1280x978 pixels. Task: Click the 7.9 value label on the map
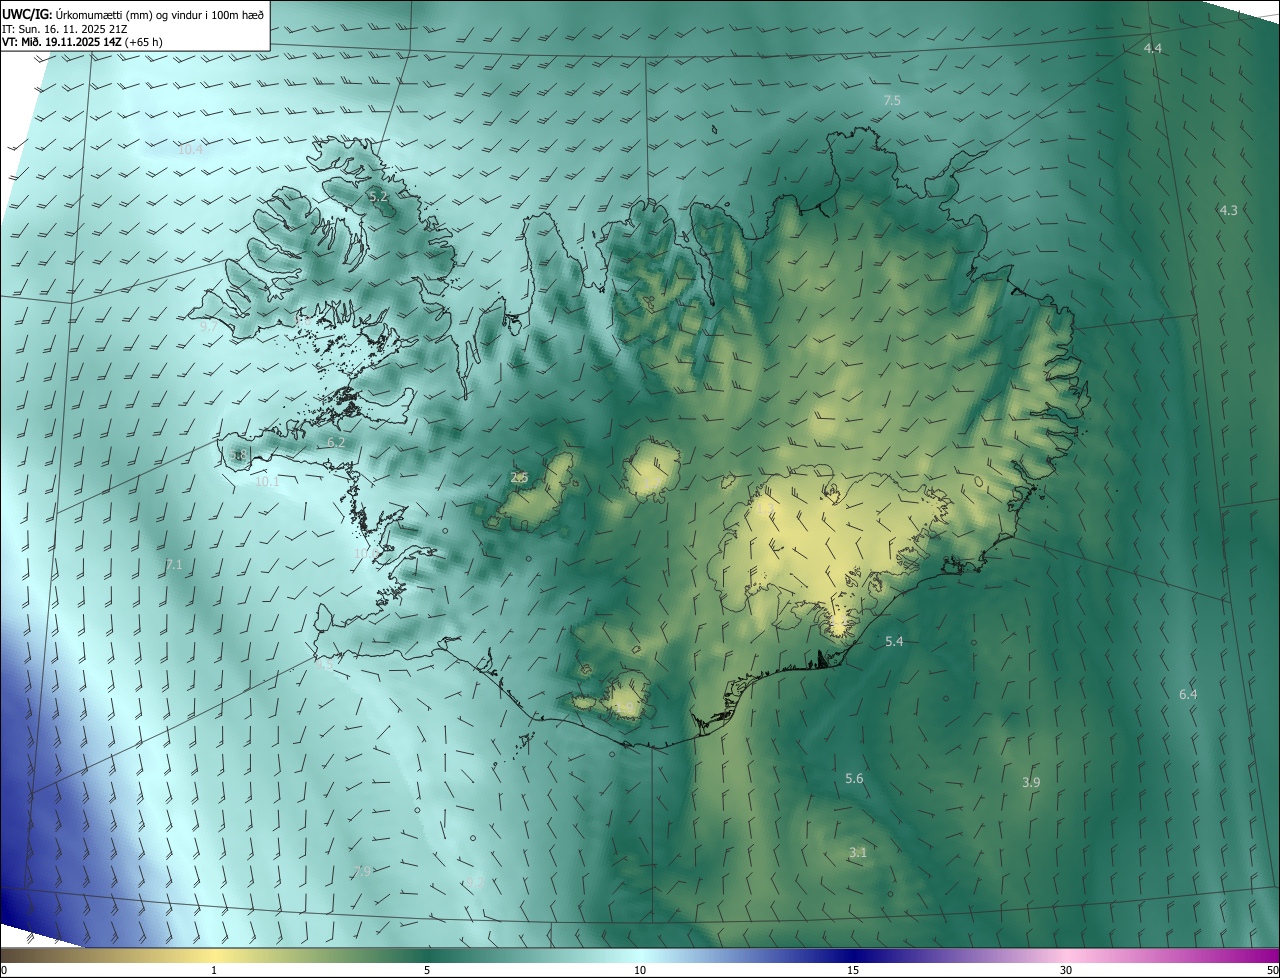pos(363,872)
